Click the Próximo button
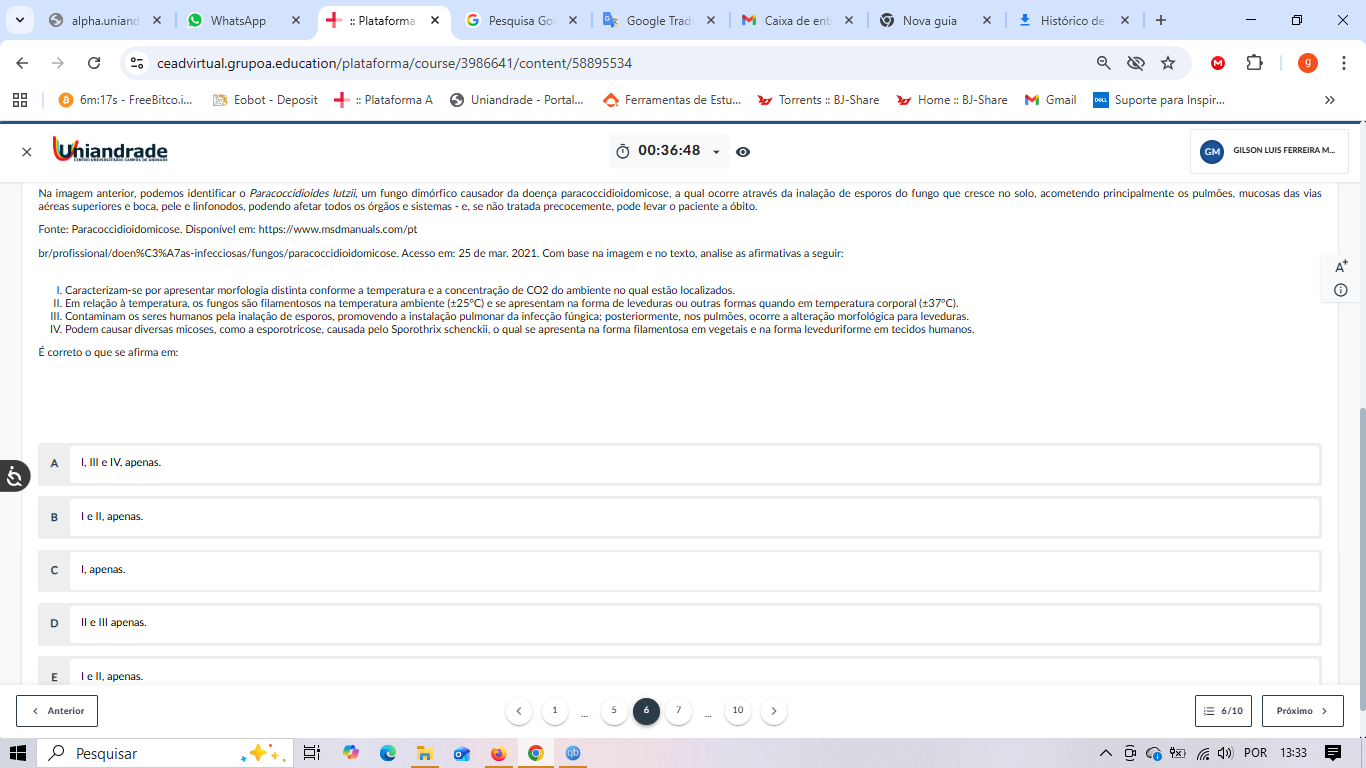 tap(1302, 711)
